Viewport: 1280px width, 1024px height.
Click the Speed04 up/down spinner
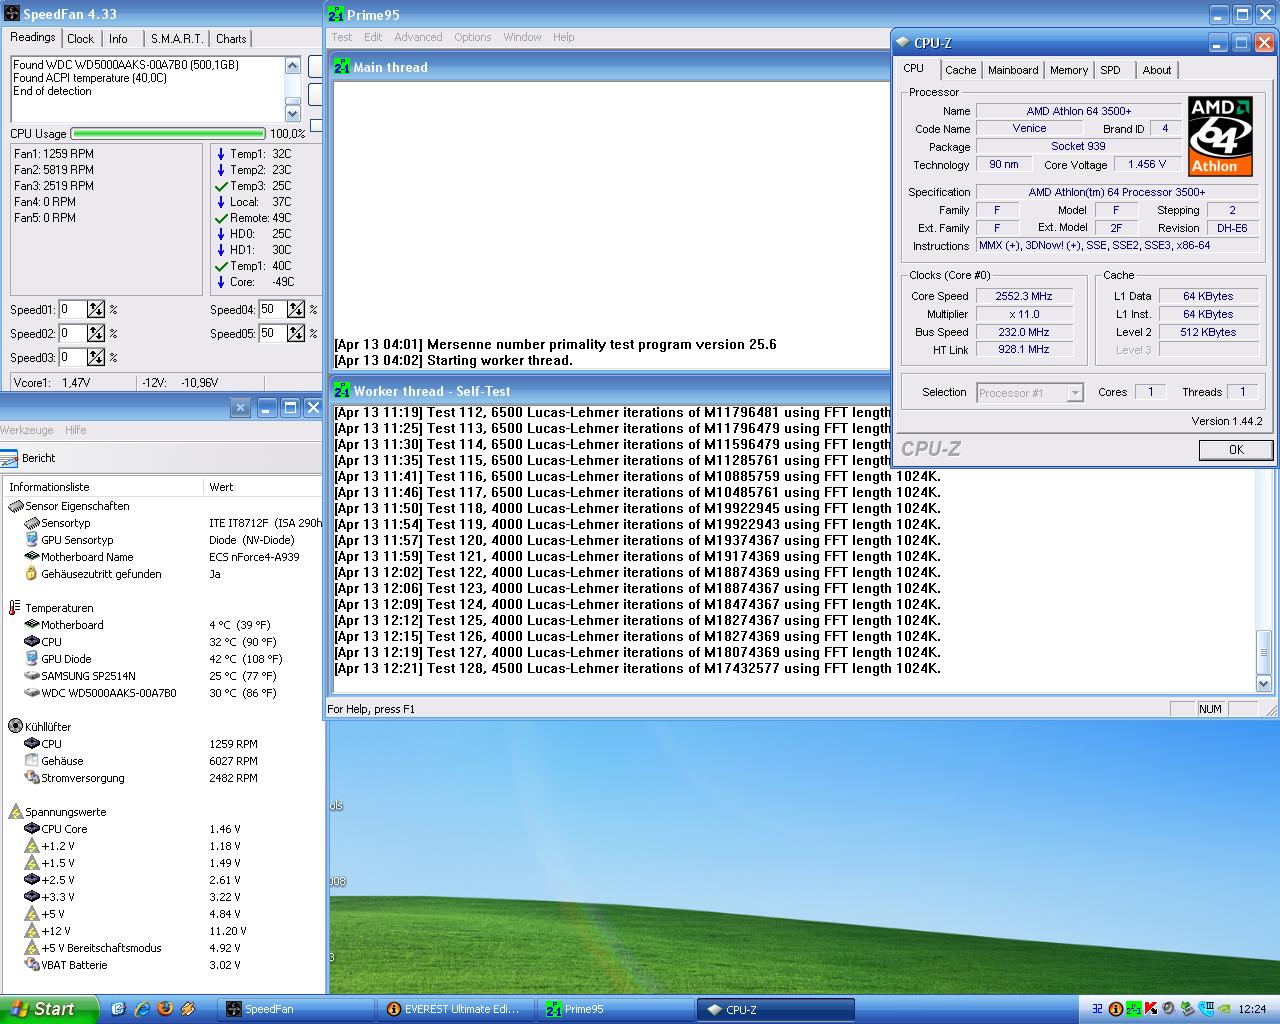(296, 310)
